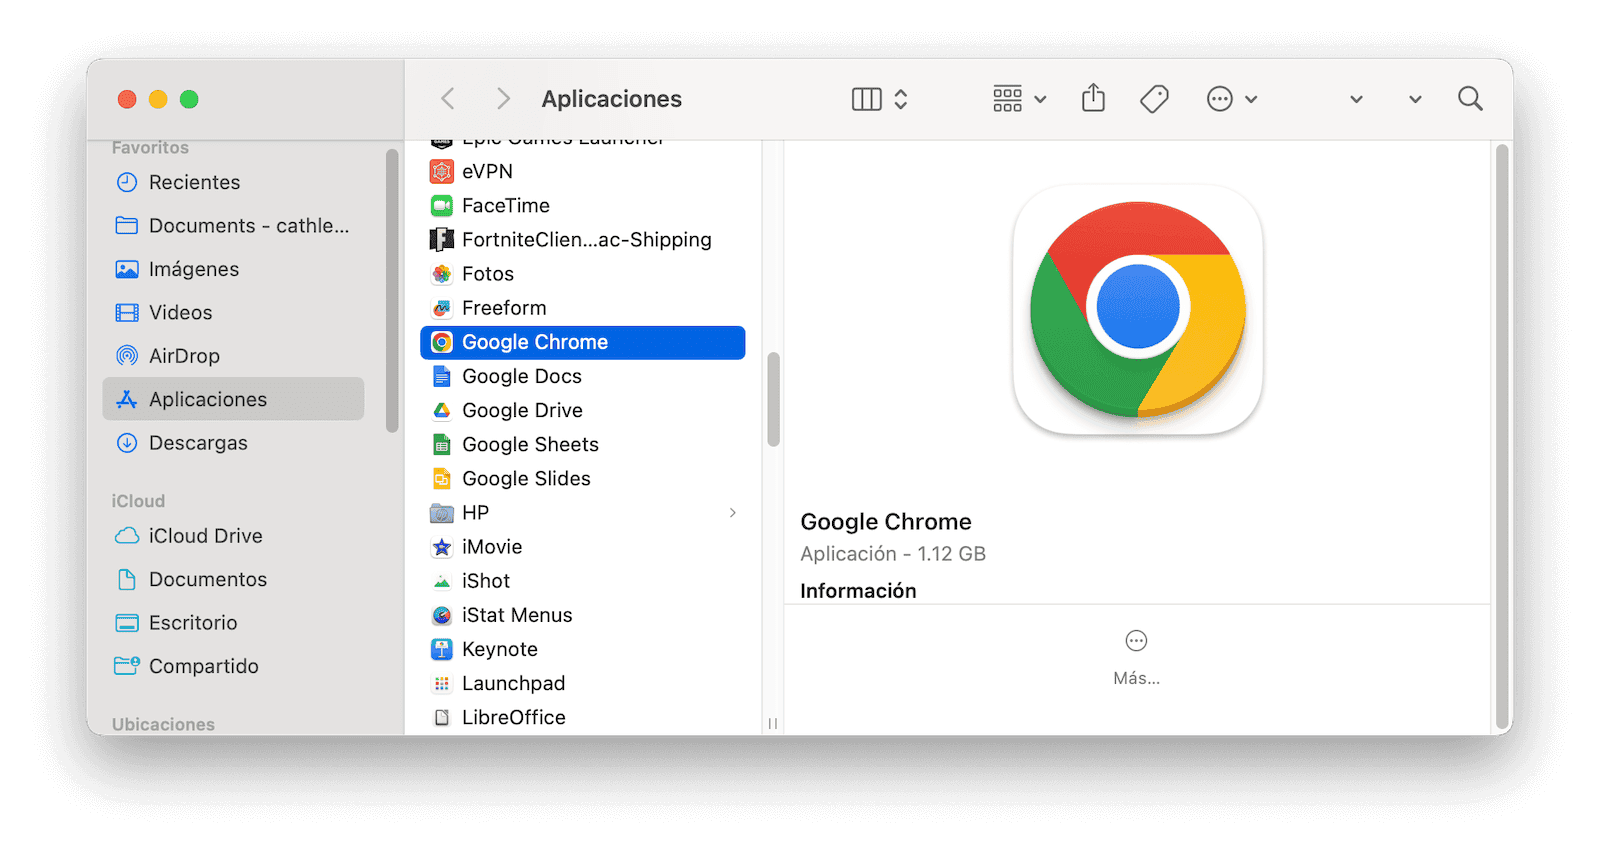
Task: Open Descargas in the sidebar
Action: point(233,442)
